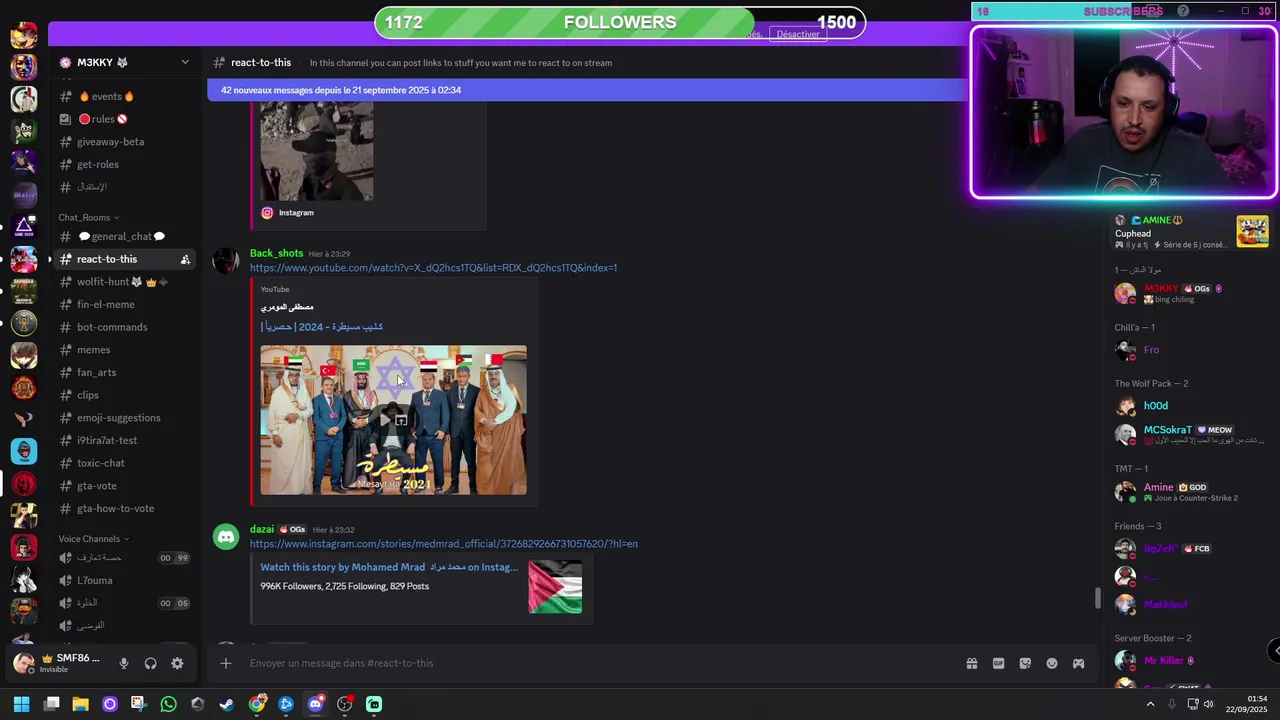
Task: Open WhatsApp from taskbar
Action: [168, 704]
